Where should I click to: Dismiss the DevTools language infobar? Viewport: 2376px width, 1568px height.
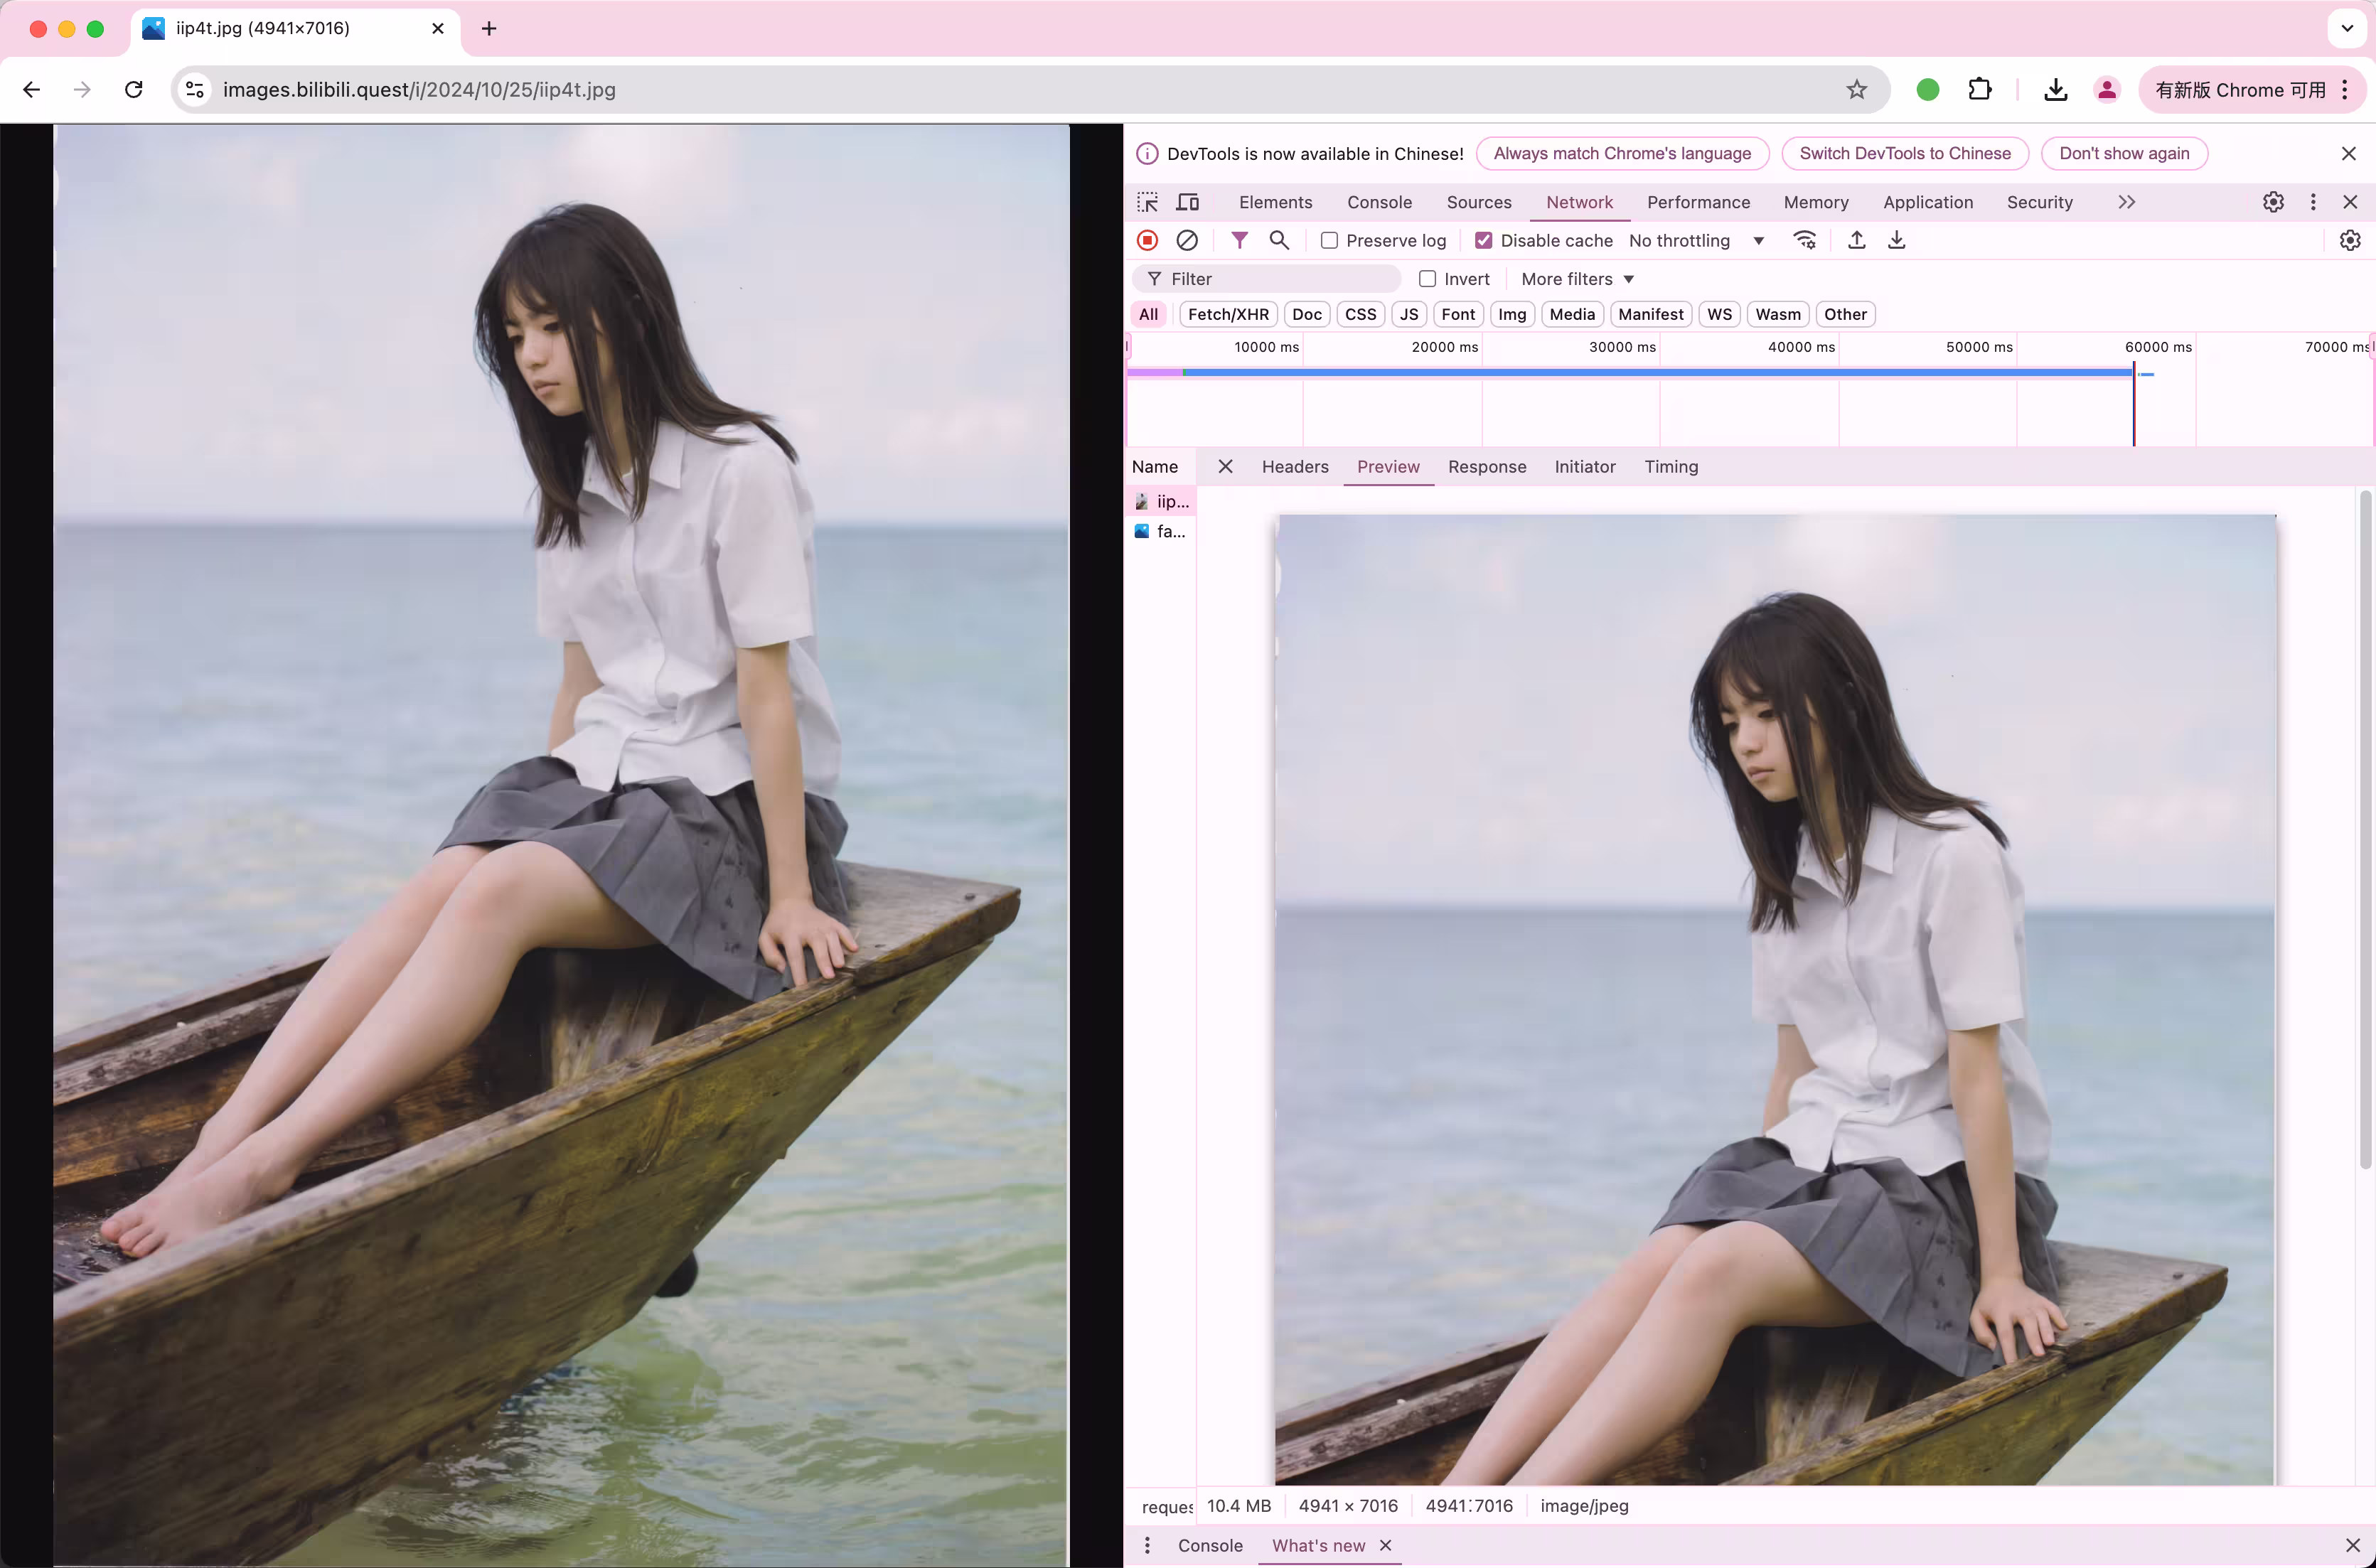click(2349, 153)
